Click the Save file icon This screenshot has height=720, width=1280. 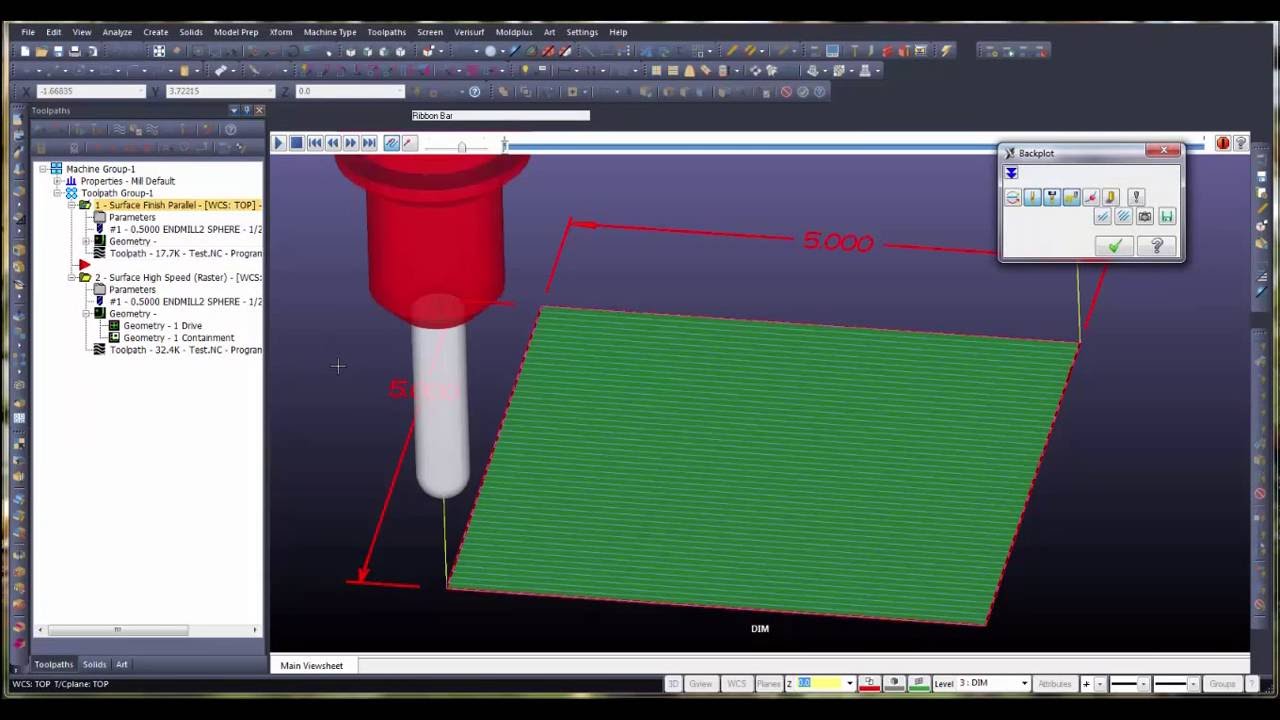tap(58, 51)
